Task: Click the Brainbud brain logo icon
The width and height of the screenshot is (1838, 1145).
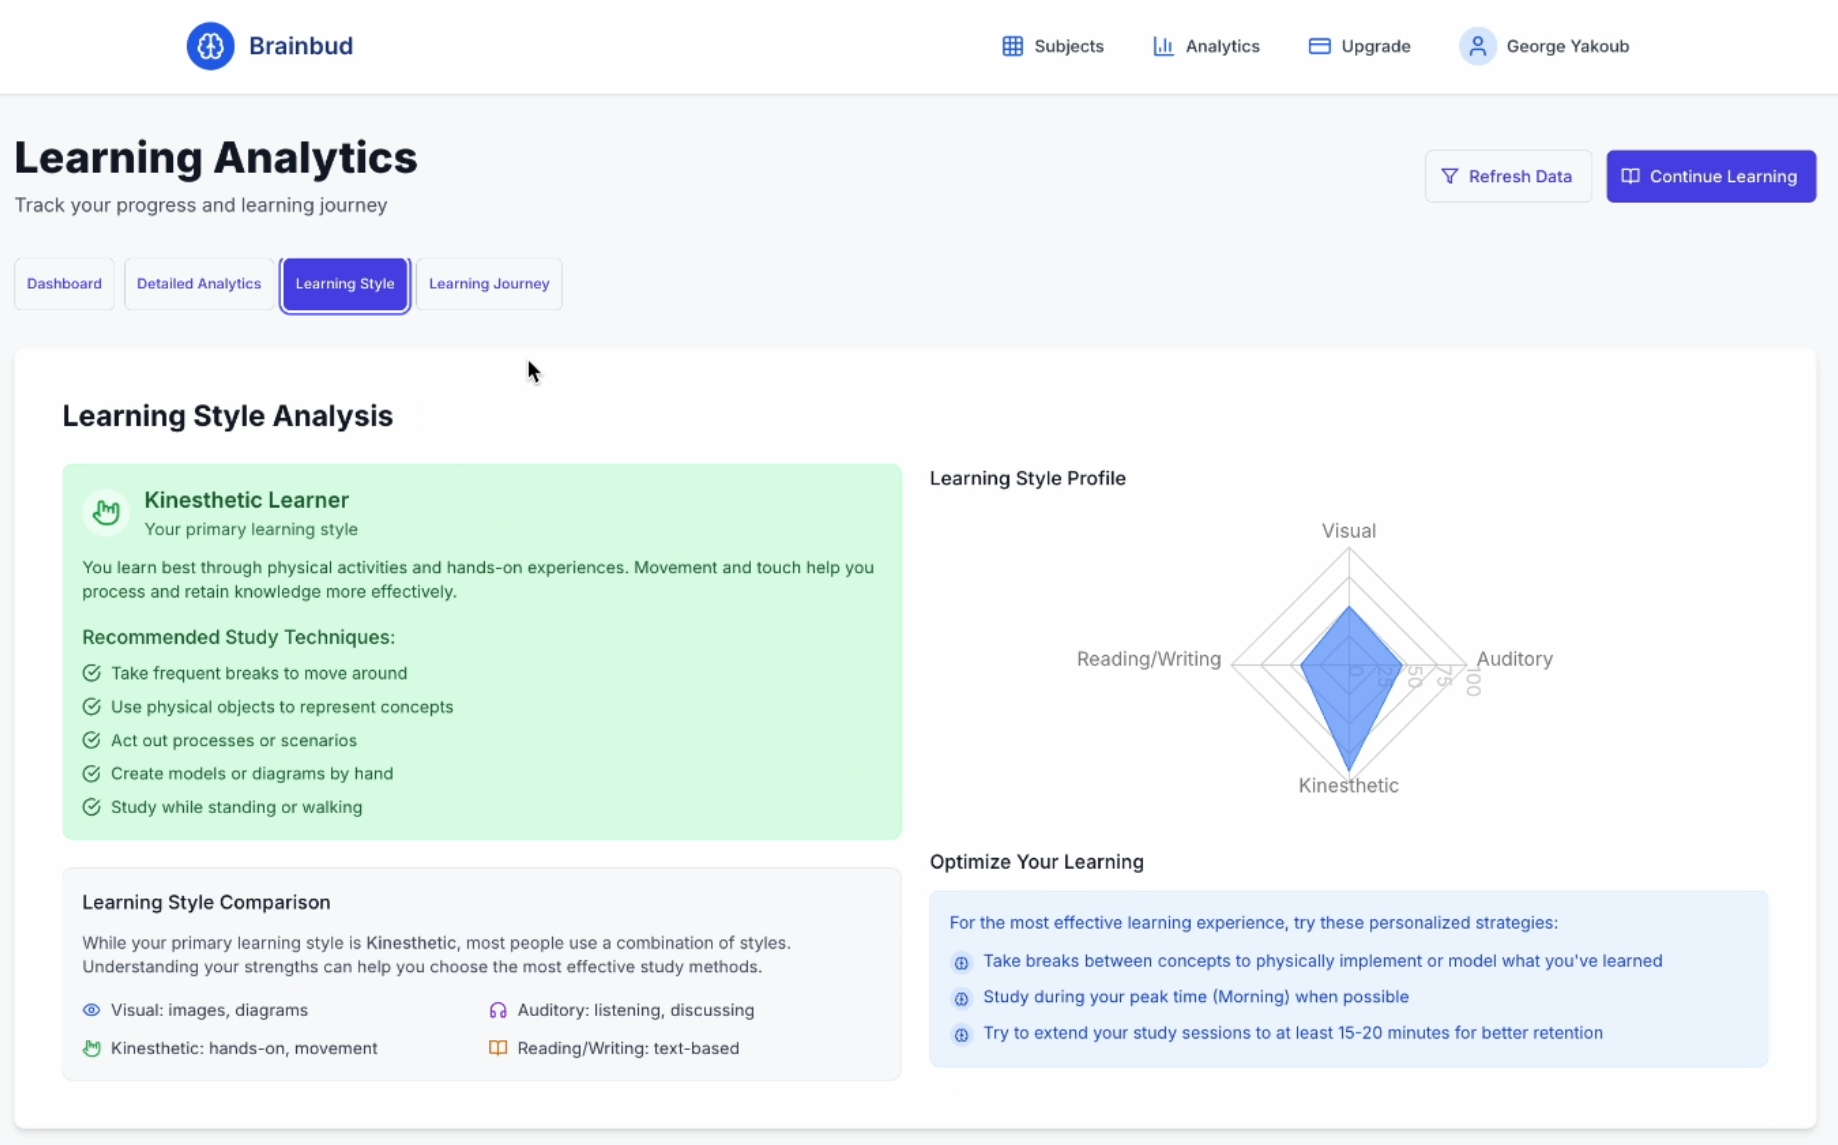Action: coord(210,46)
